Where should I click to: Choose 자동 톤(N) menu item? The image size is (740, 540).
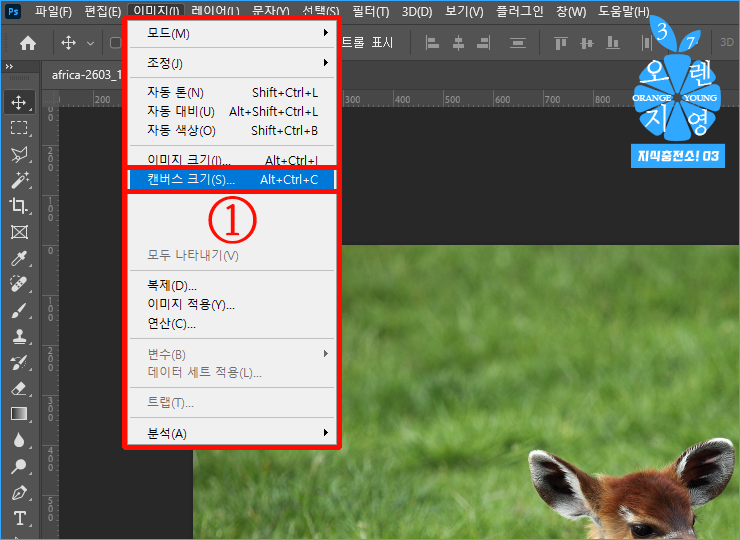(x=232, y=92)
